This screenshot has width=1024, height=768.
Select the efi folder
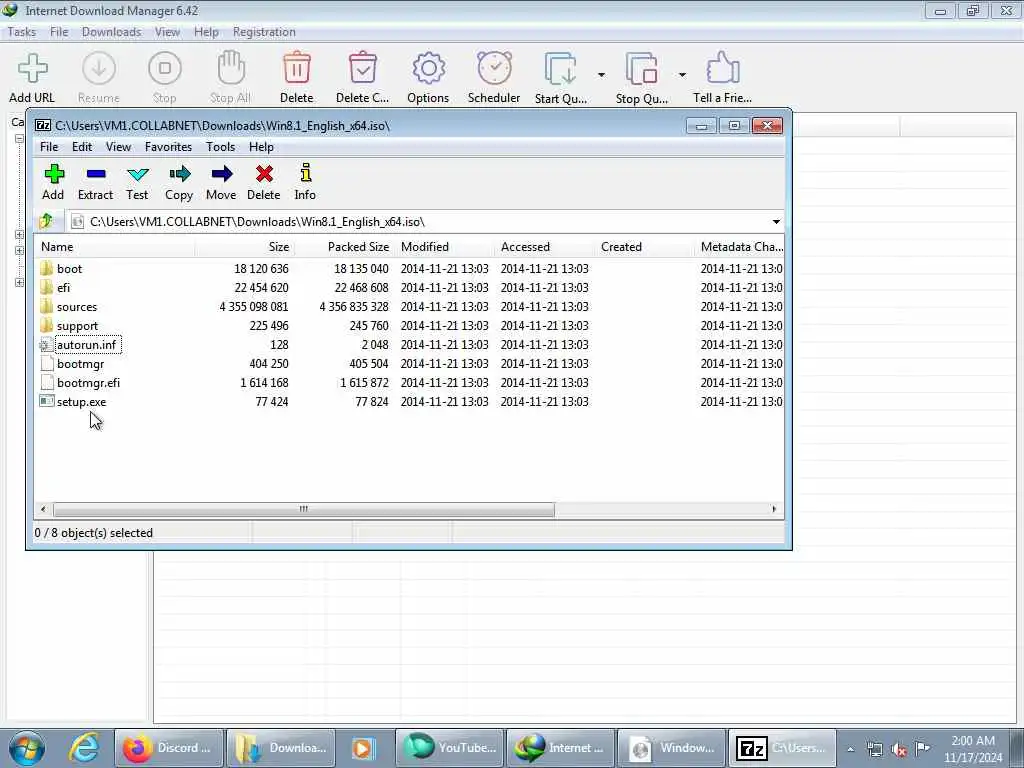coord(63,287)
